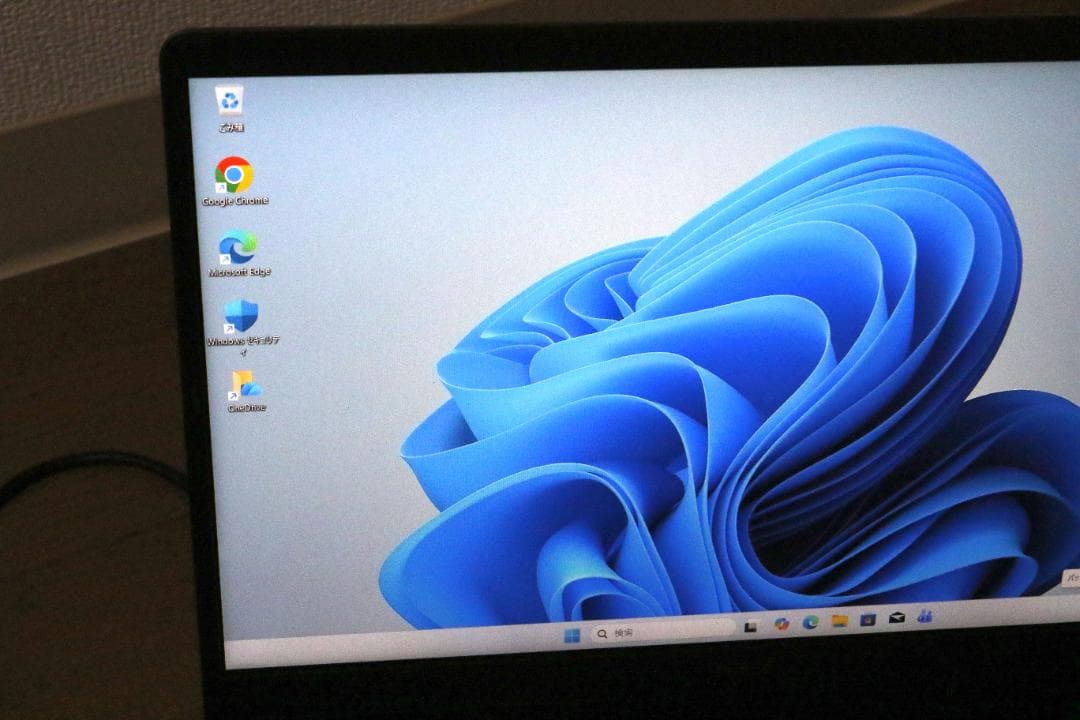Open the Microsoft Edge desktop shortcut

pos(237,246)
